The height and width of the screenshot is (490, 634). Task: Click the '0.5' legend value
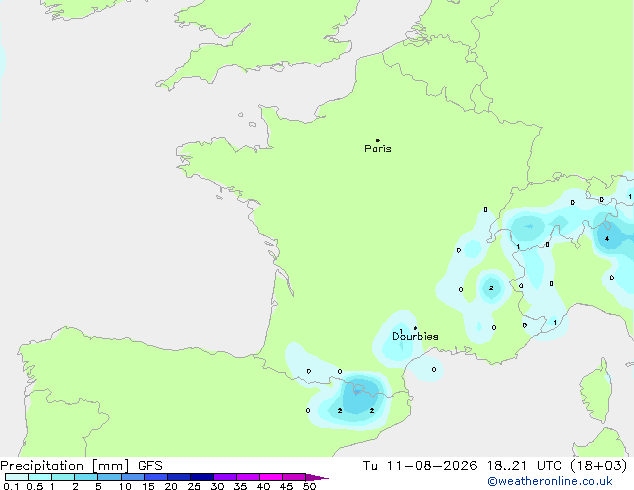(x=35, y=486)
